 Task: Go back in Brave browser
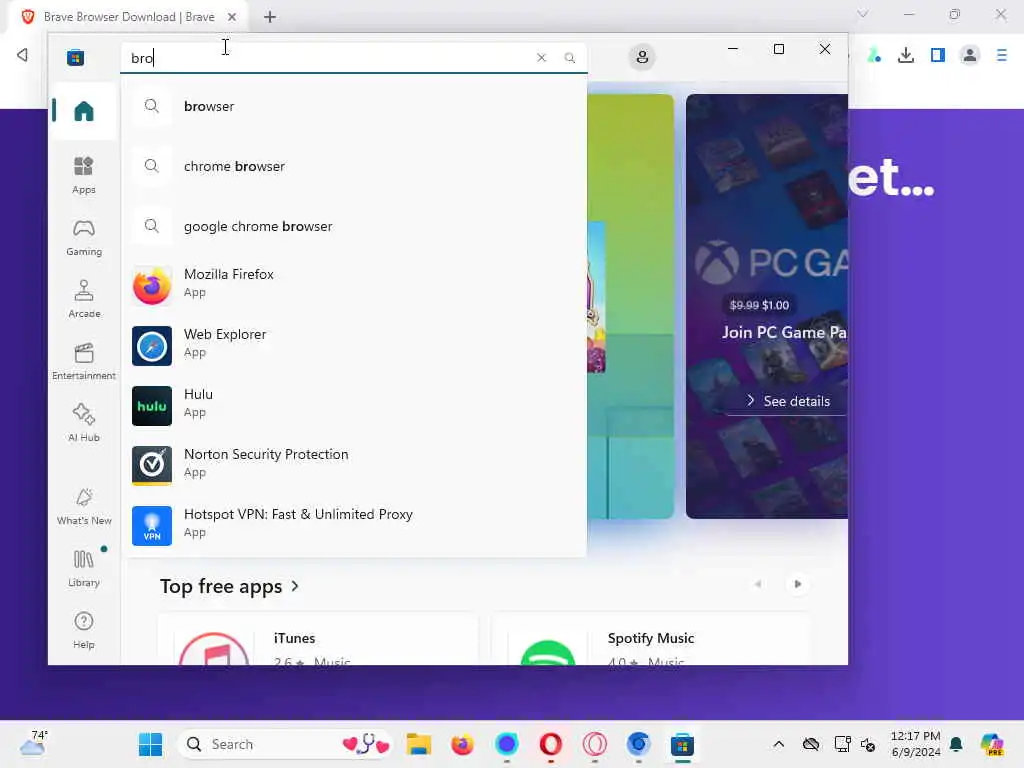pyautogui.click(x=23, y=55)
